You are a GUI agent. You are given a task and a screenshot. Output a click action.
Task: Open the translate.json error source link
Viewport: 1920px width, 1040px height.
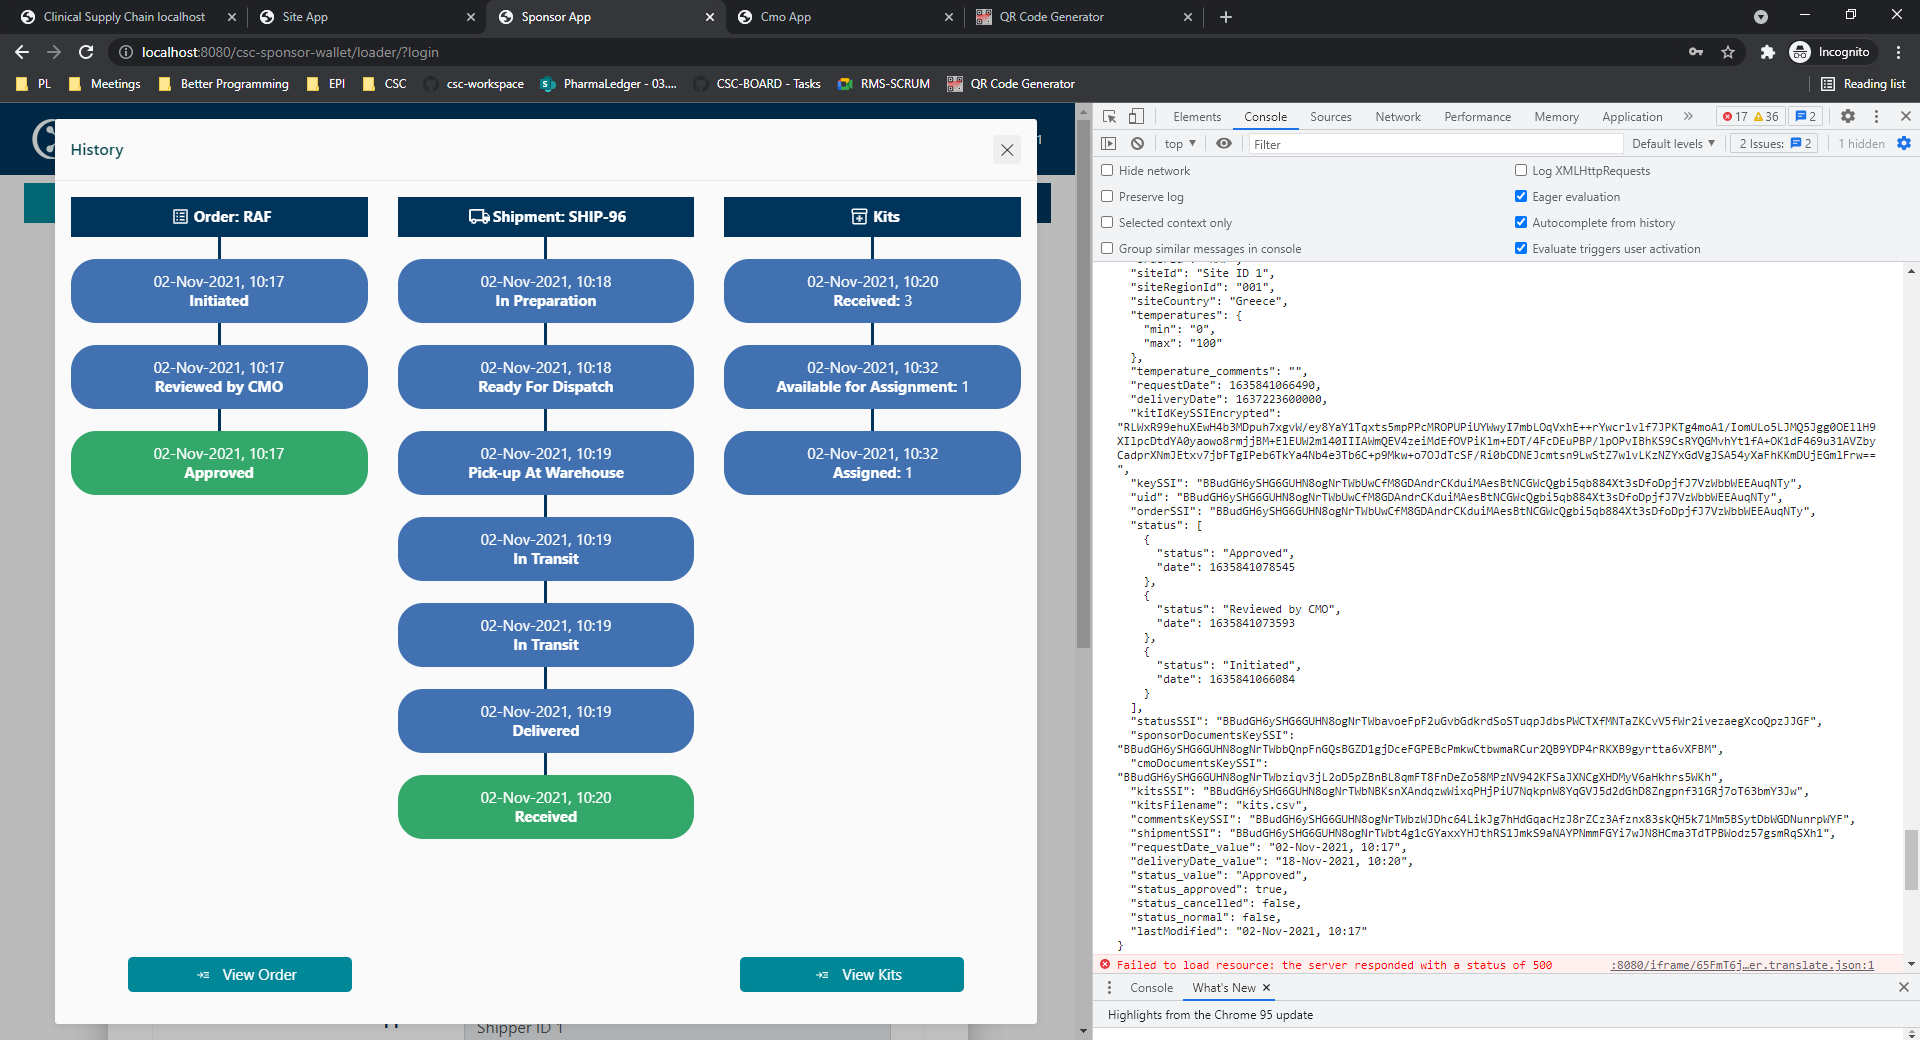tap(1742, 965)
